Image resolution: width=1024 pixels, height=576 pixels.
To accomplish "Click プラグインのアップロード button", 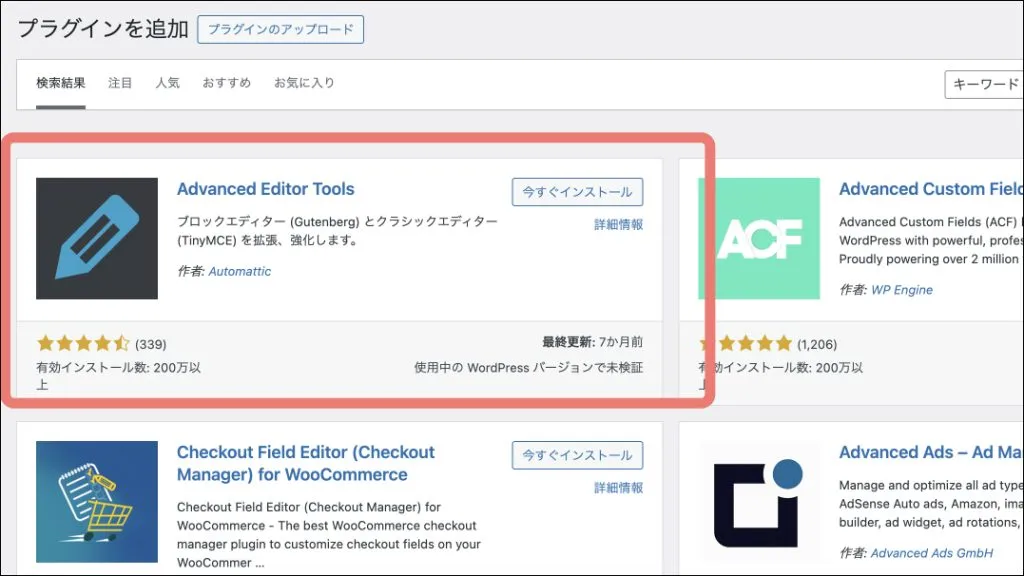I will [280, 29].
